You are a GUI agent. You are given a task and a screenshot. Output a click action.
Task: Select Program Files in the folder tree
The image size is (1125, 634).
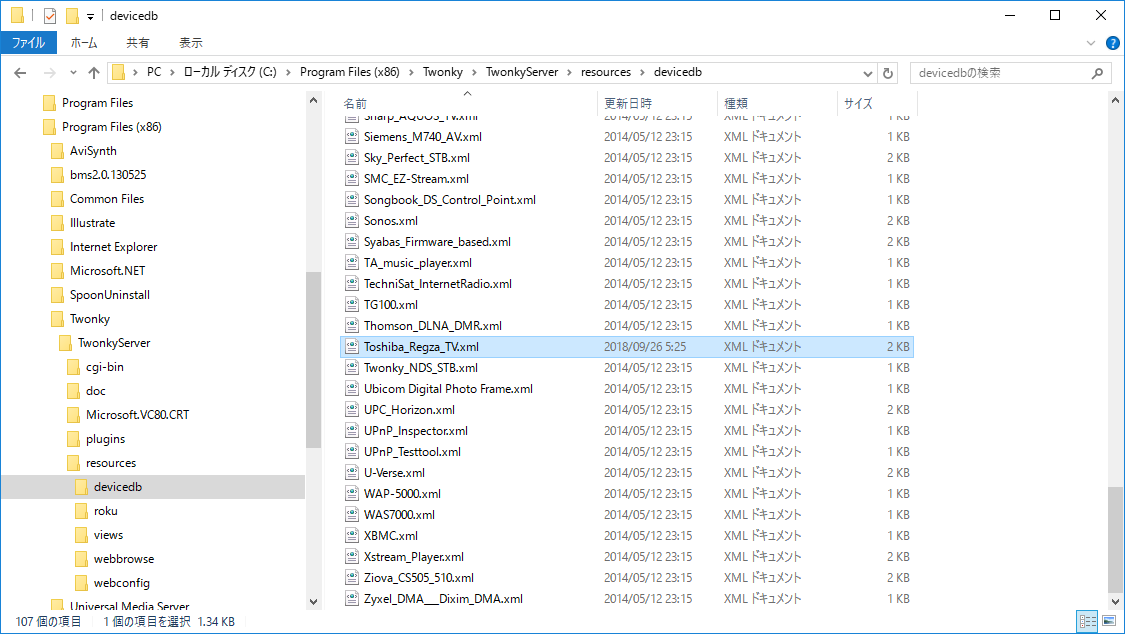(98, 103)
